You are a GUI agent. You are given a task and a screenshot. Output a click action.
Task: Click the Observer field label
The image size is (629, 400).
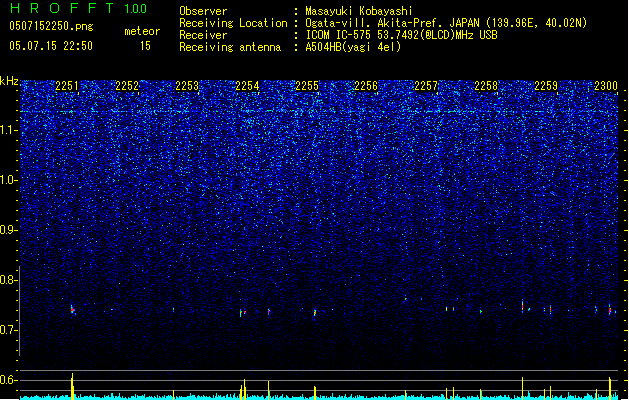(x=203, y=11)
